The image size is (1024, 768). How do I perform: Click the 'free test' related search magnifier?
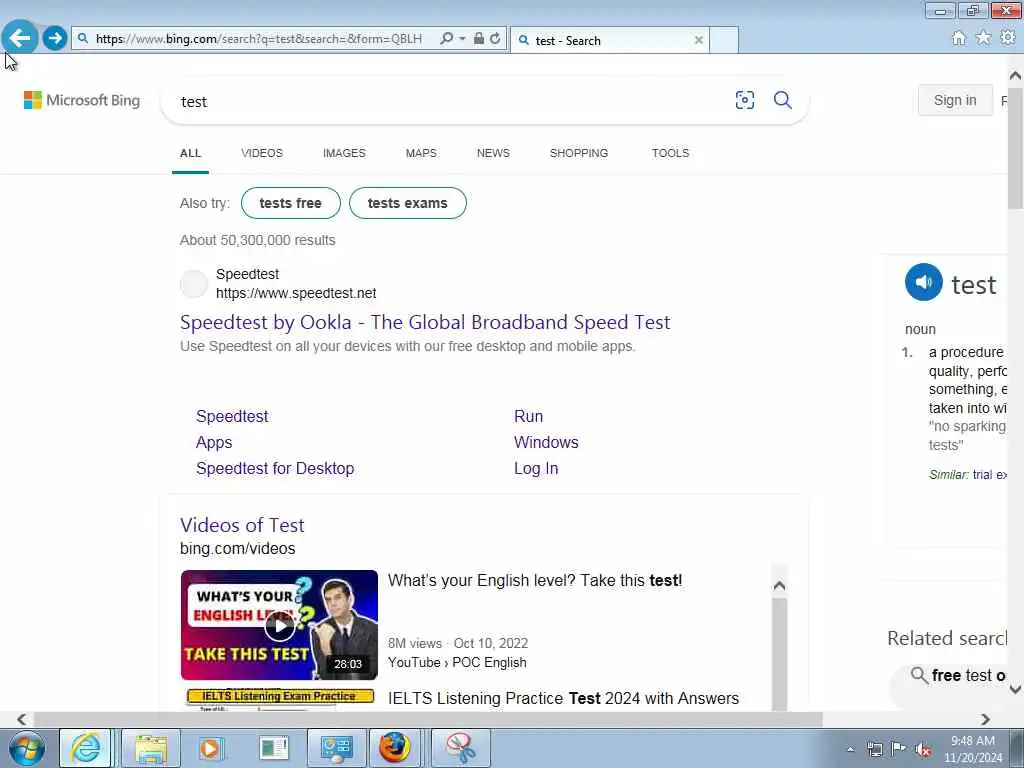(919, 675)
